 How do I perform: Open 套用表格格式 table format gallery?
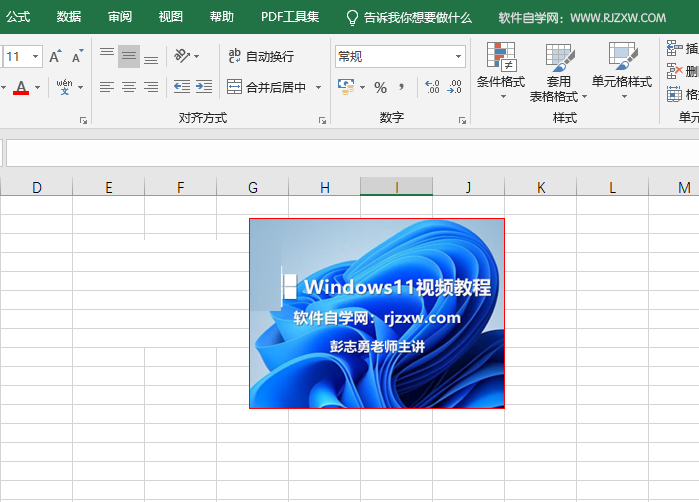click(558, 72)
